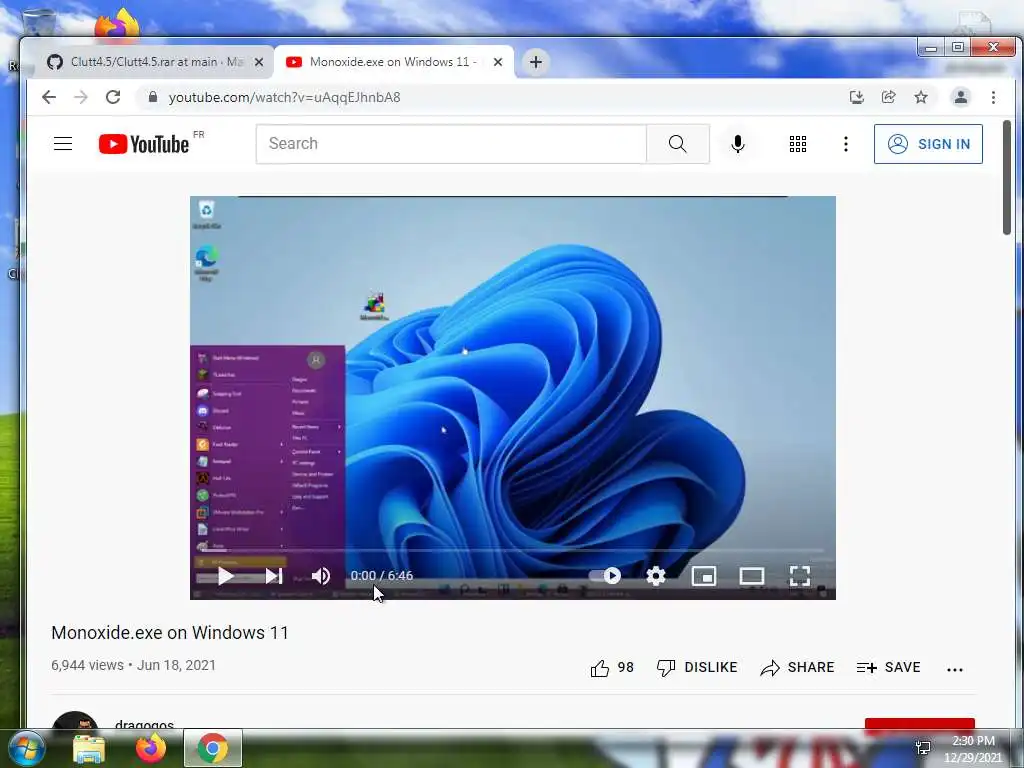The height and width of the screenshot is (768, 1024).
Task: Click into the YouTube search field
Action: coord(451,144)
